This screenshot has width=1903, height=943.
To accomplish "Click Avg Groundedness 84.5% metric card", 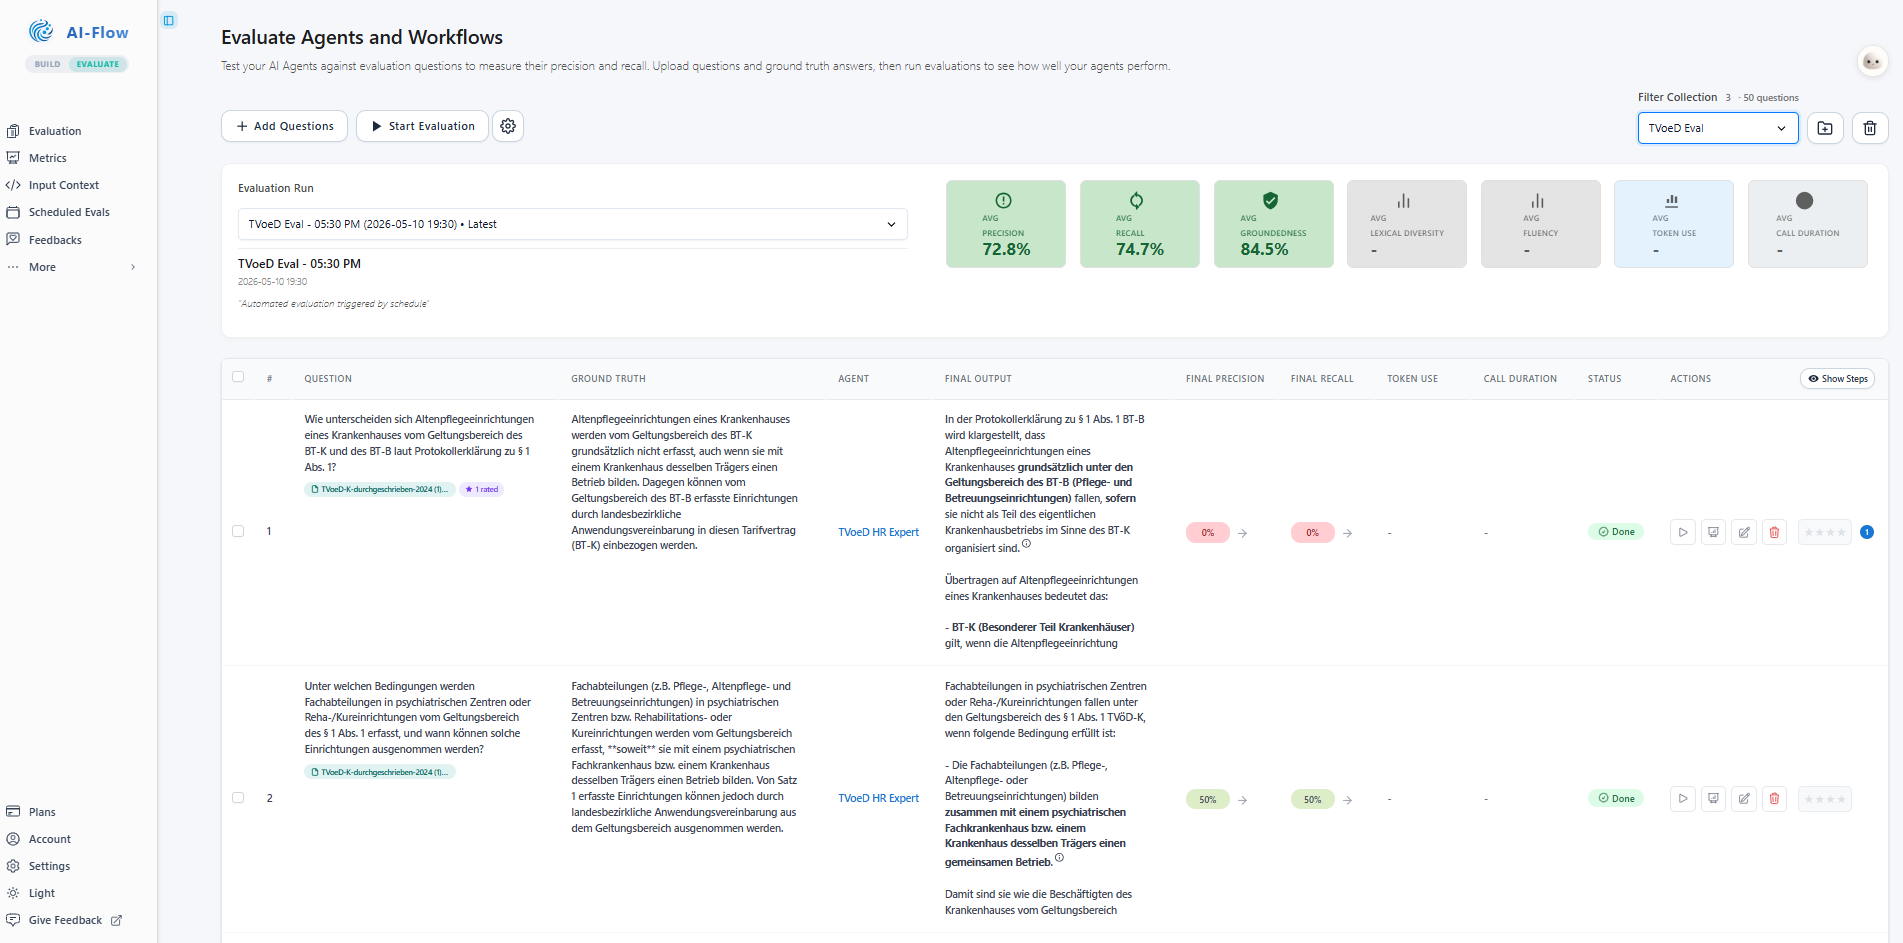I will pyautogui.click(x=1274, y=224).
